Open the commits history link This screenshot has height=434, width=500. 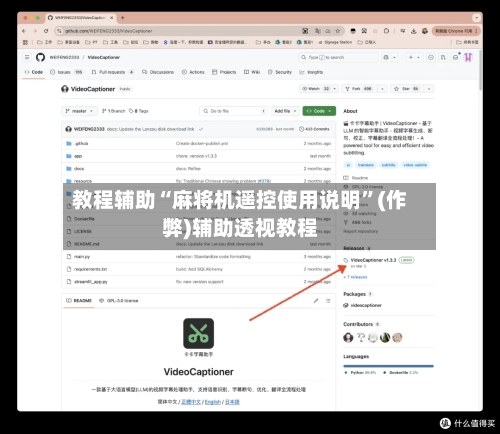pos(314,129)
